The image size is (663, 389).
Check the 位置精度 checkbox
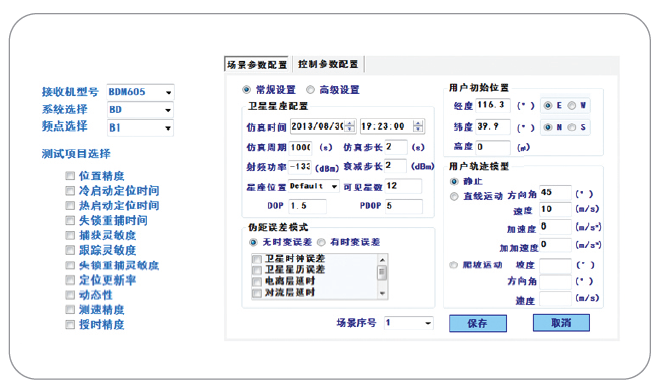click(x=70, y=175)
